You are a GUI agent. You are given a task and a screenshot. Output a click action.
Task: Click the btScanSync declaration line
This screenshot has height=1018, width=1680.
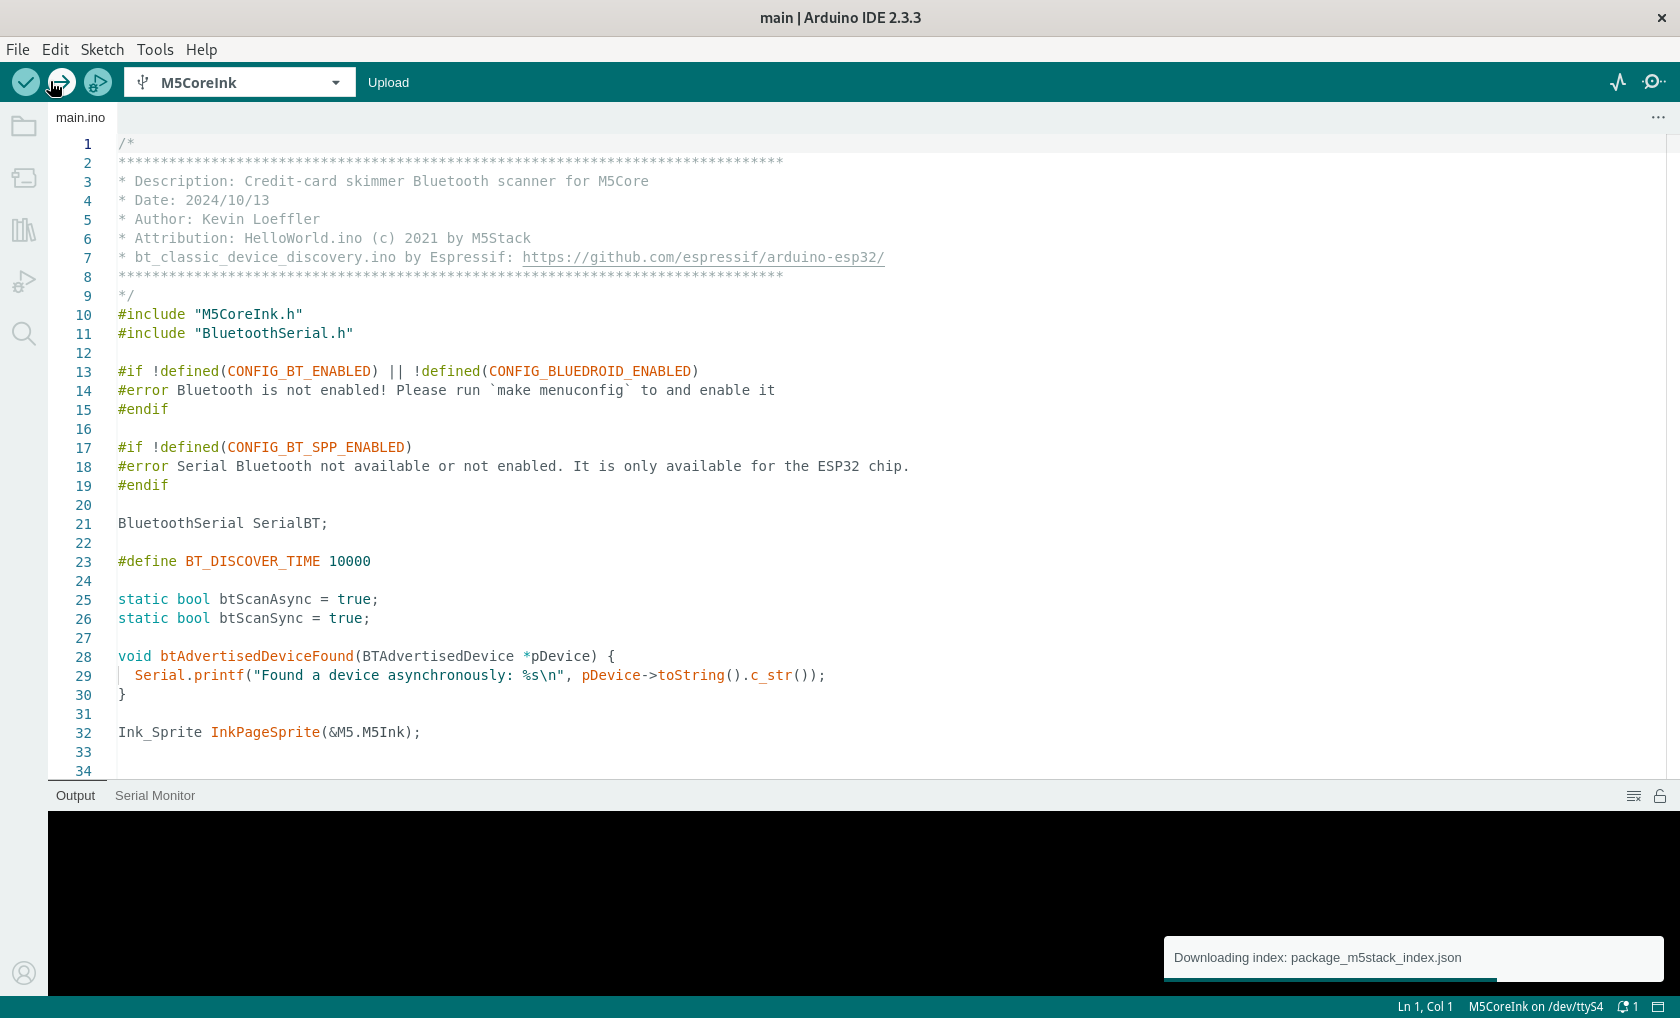[x=244, y=618]
